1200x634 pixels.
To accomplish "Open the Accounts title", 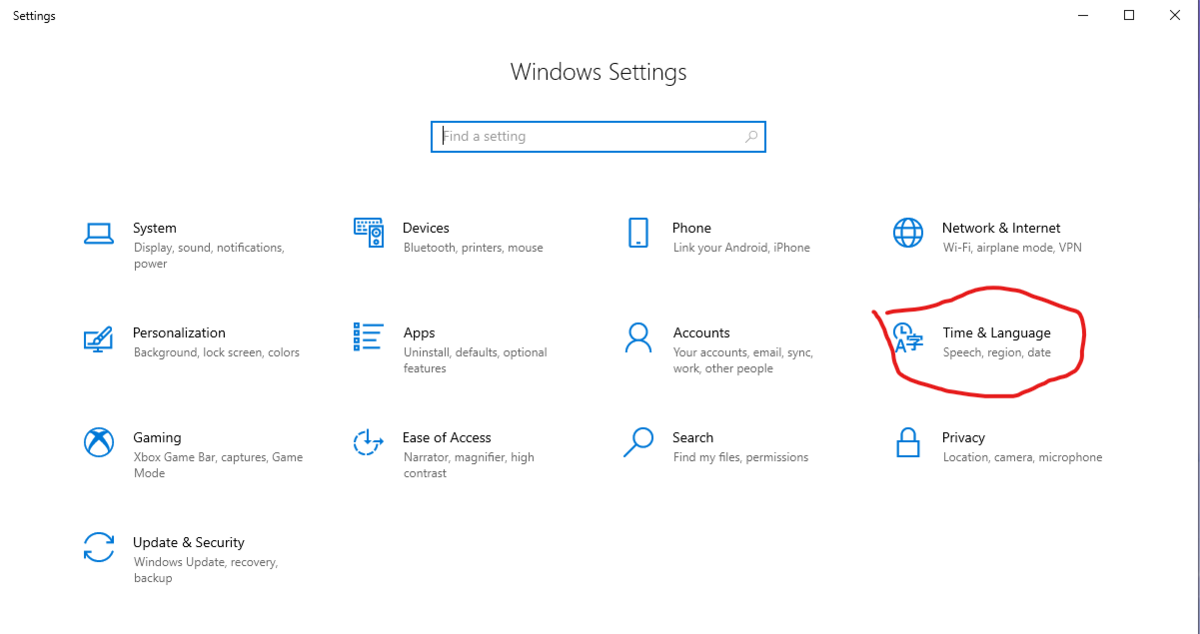I will click(x=701, y=333).
